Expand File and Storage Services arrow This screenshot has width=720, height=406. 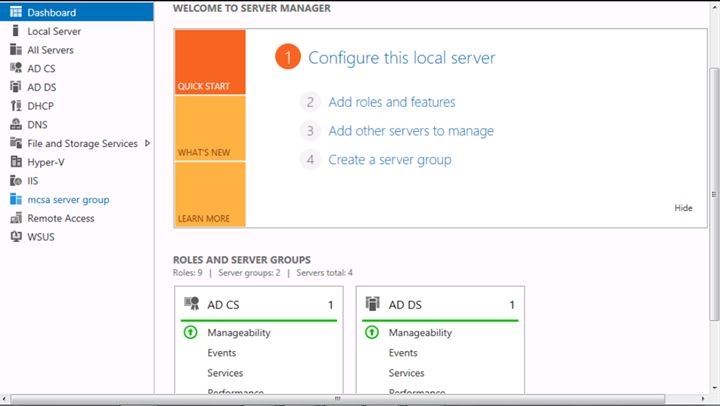[147, 143]
